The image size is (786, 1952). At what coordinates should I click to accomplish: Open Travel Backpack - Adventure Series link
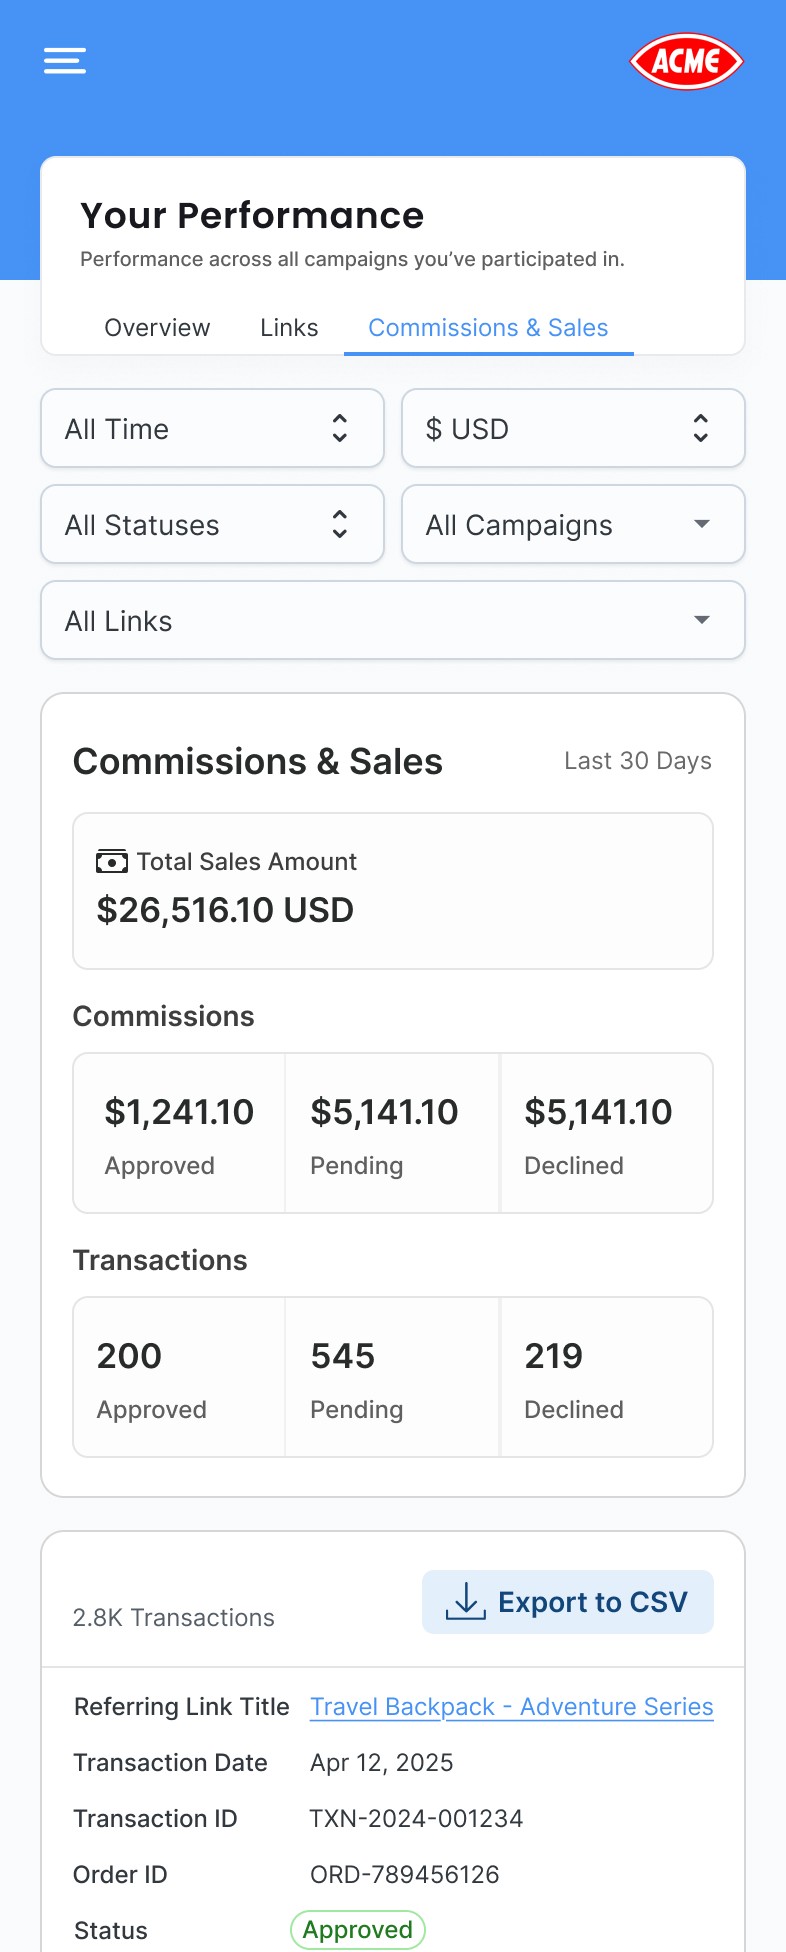click(x=511, y=1707)
